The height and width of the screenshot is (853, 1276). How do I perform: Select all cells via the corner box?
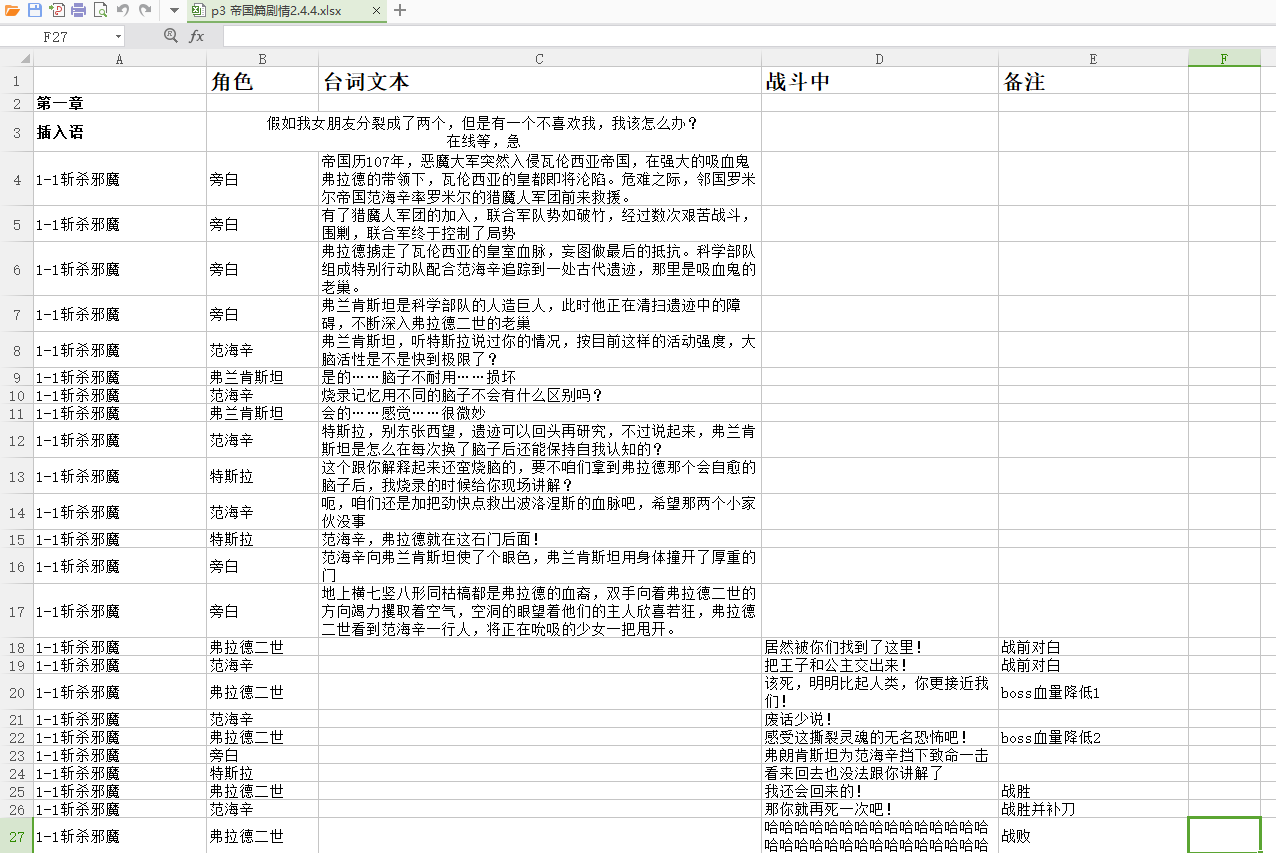[17, 58]
